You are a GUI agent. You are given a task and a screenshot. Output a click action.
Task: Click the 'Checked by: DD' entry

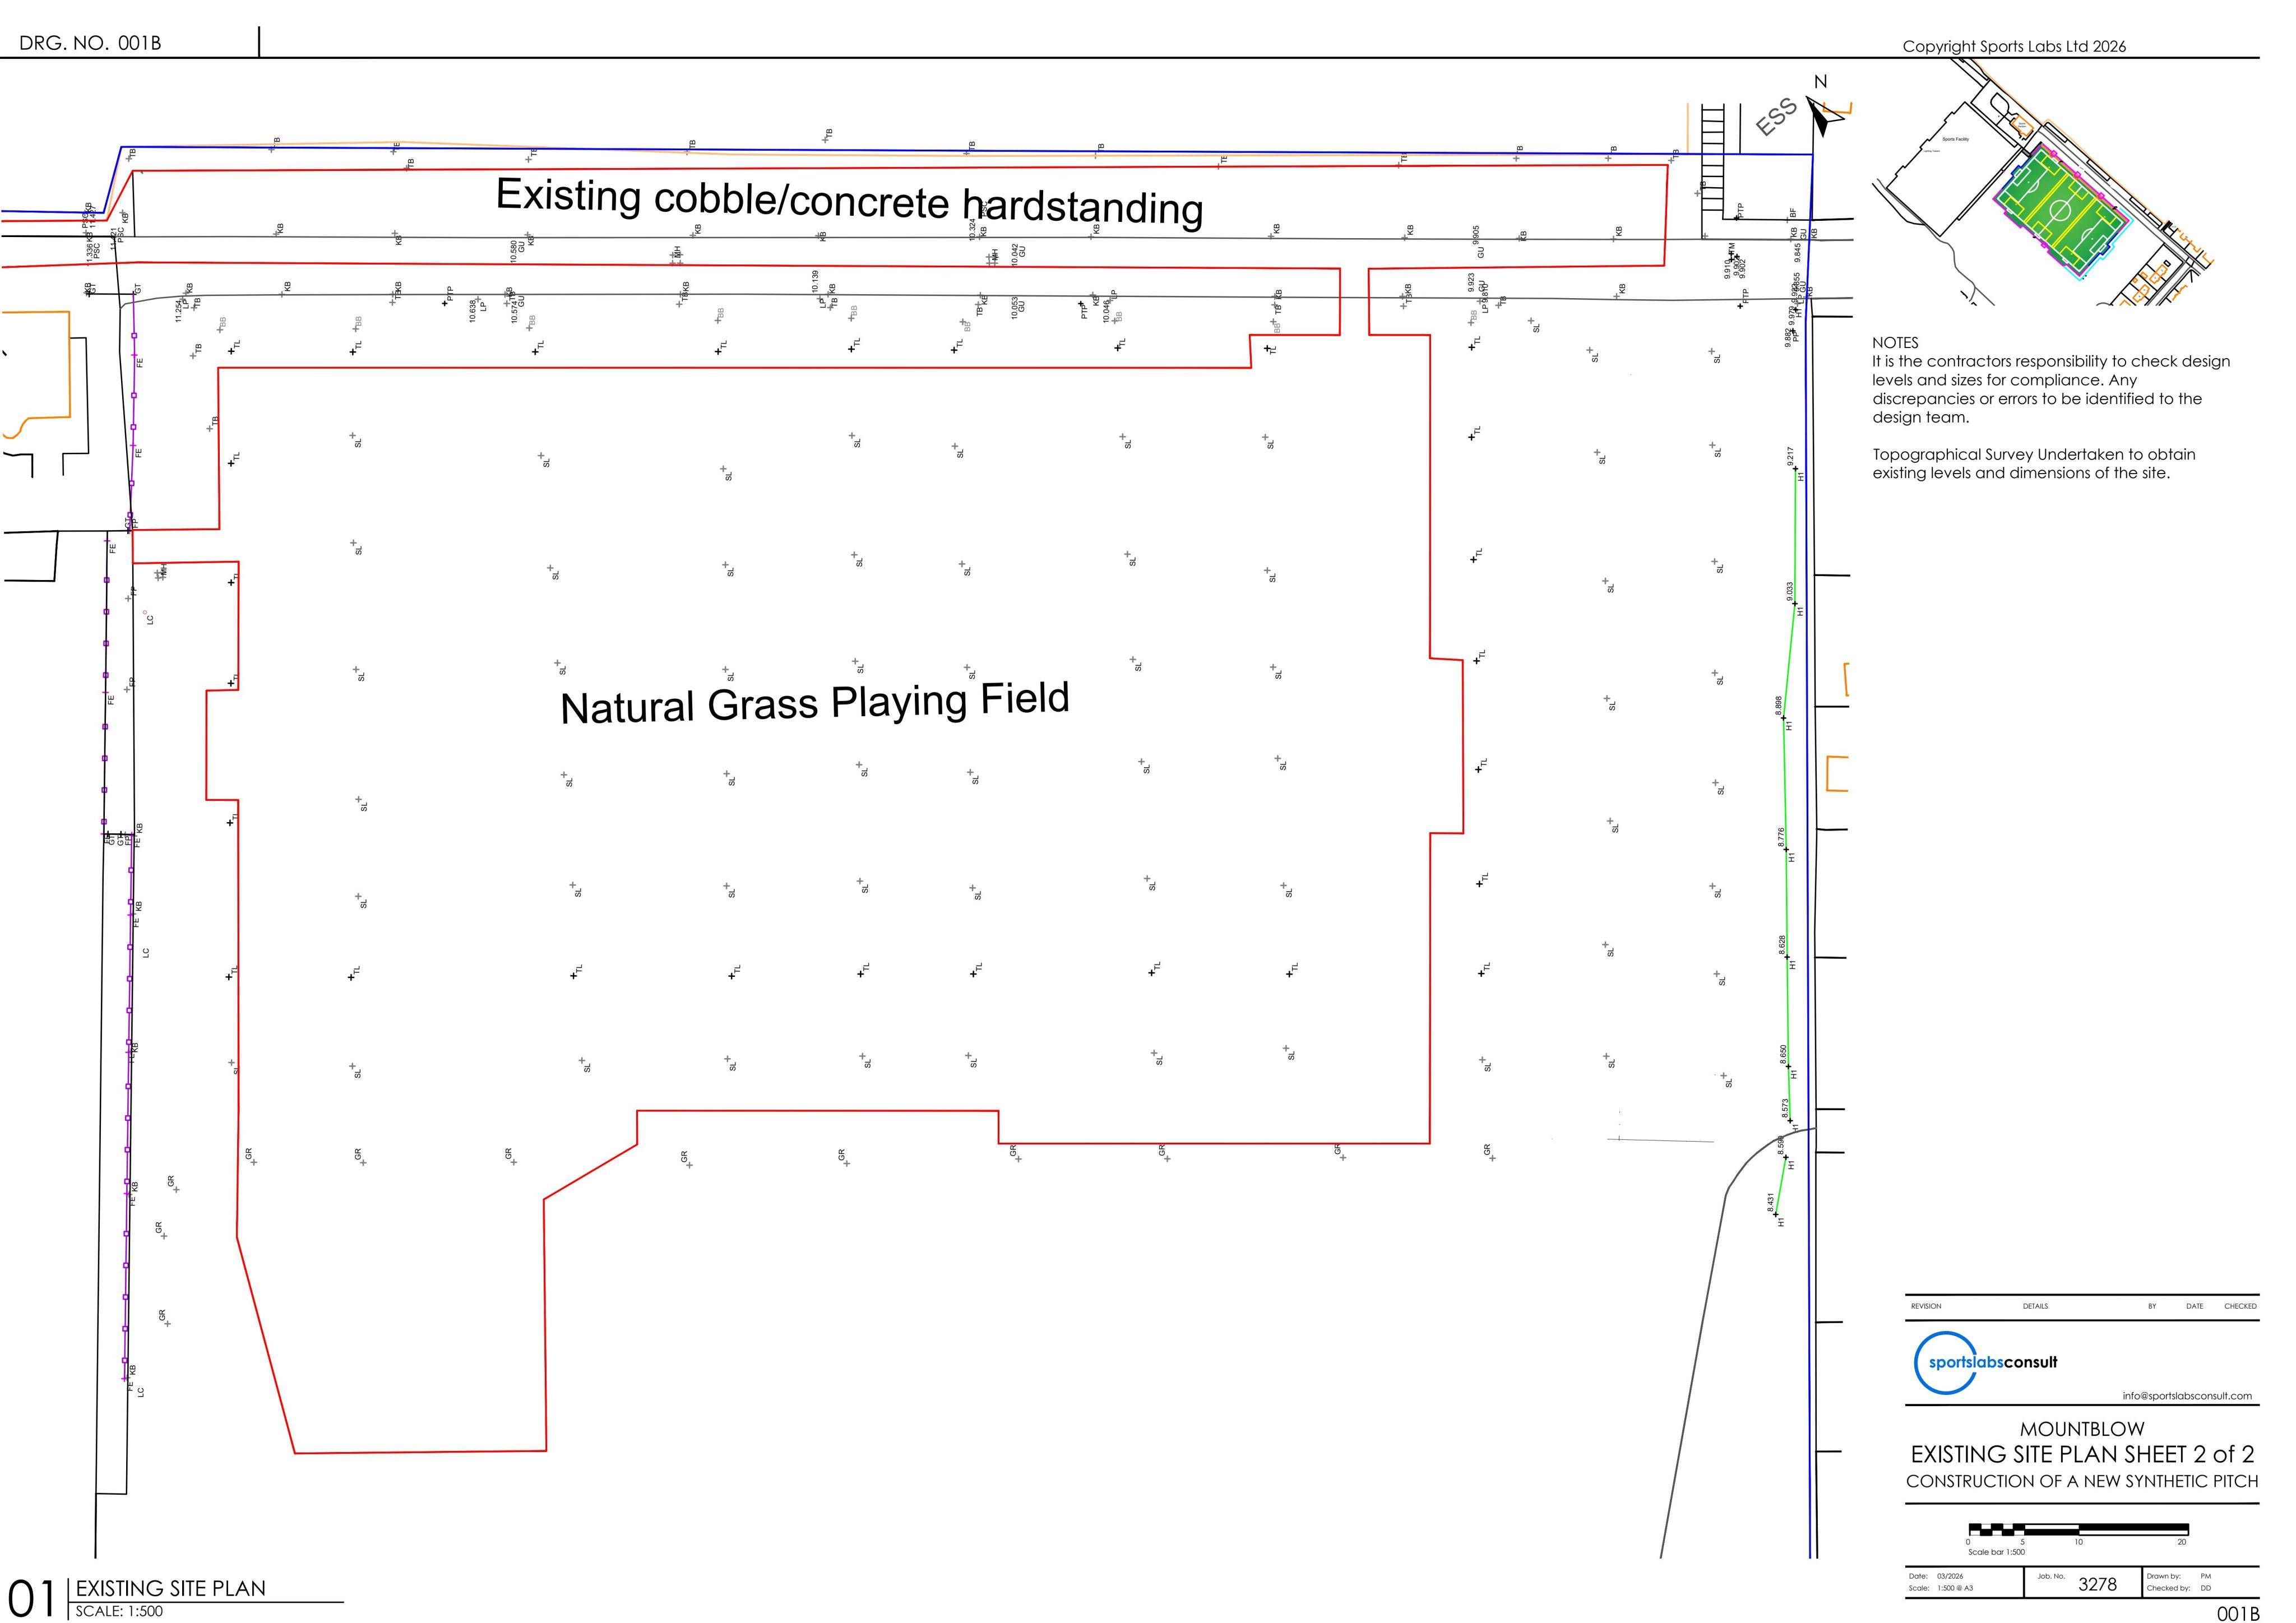2178,1588
